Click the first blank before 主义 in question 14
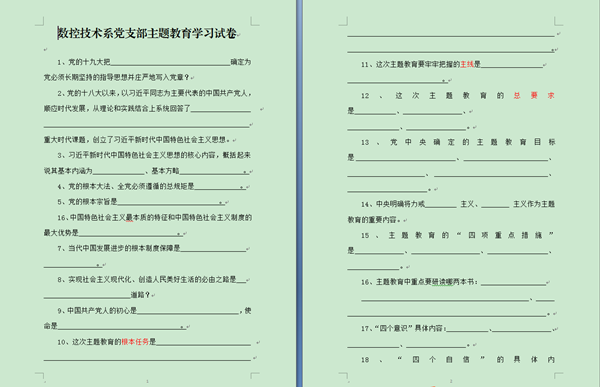600x387 pixels. pos(441,205)
